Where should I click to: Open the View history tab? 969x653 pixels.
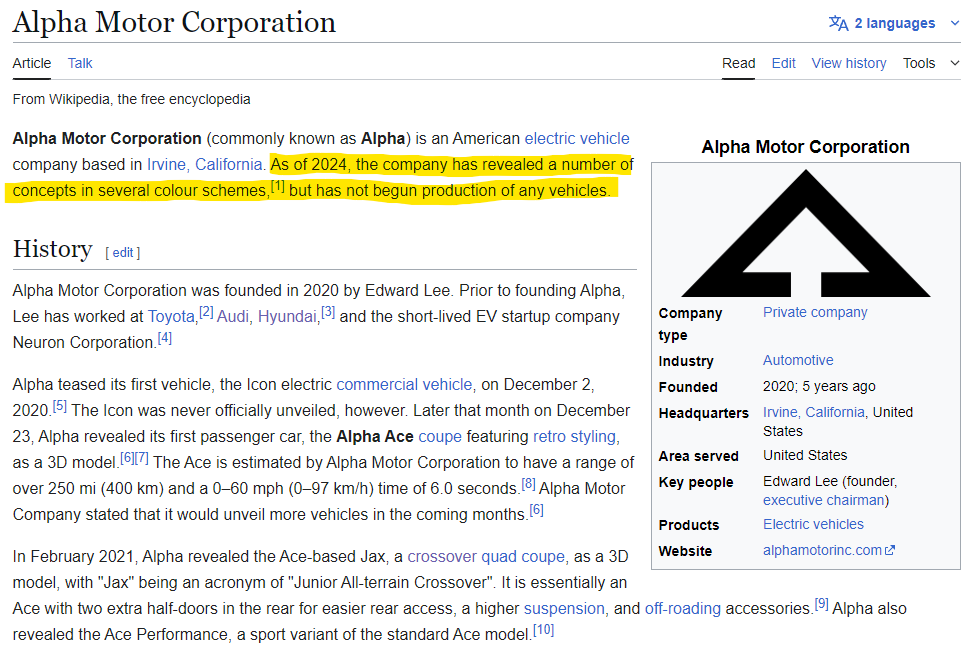tap(848, 63)
